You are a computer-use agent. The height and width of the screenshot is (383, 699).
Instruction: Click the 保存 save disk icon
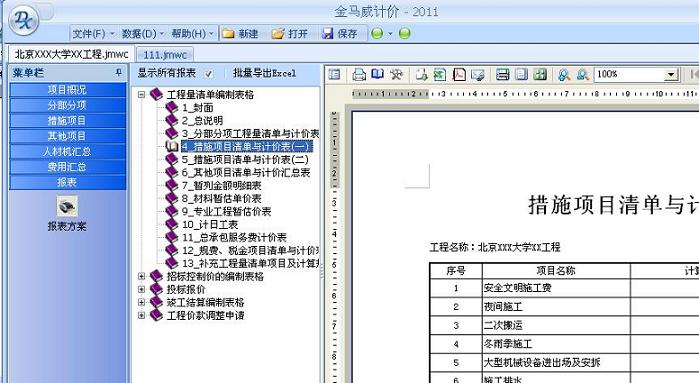(328, 33)
